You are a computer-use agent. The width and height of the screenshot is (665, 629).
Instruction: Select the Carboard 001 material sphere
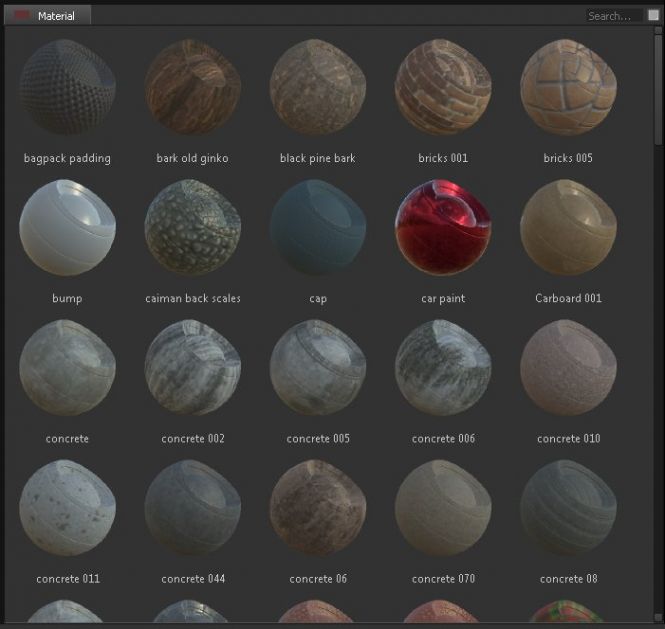(x=568, y=227)
